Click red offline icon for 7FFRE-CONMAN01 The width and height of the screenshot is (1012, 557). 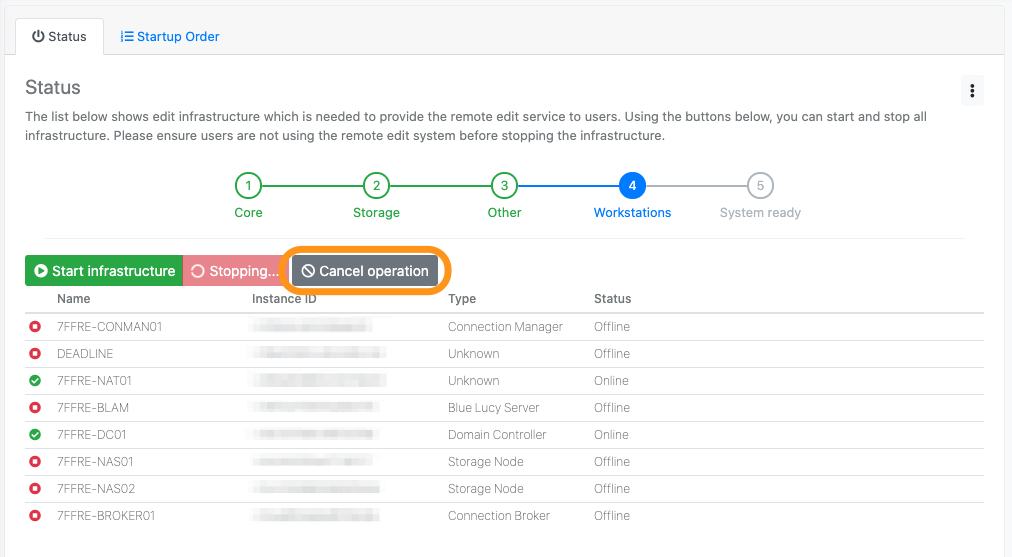tap(35, 327)
